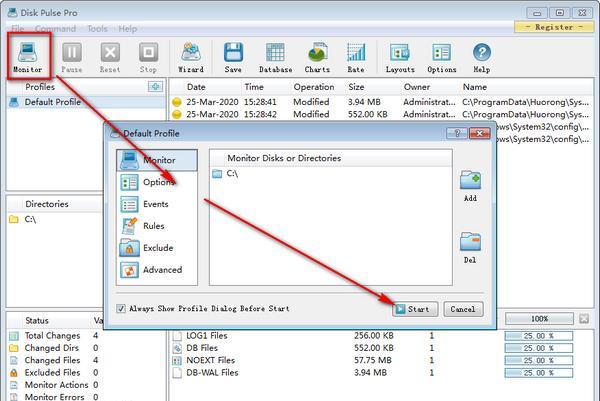Click the Status column header
The image size is (600, 401).
[x=37, y=320]
